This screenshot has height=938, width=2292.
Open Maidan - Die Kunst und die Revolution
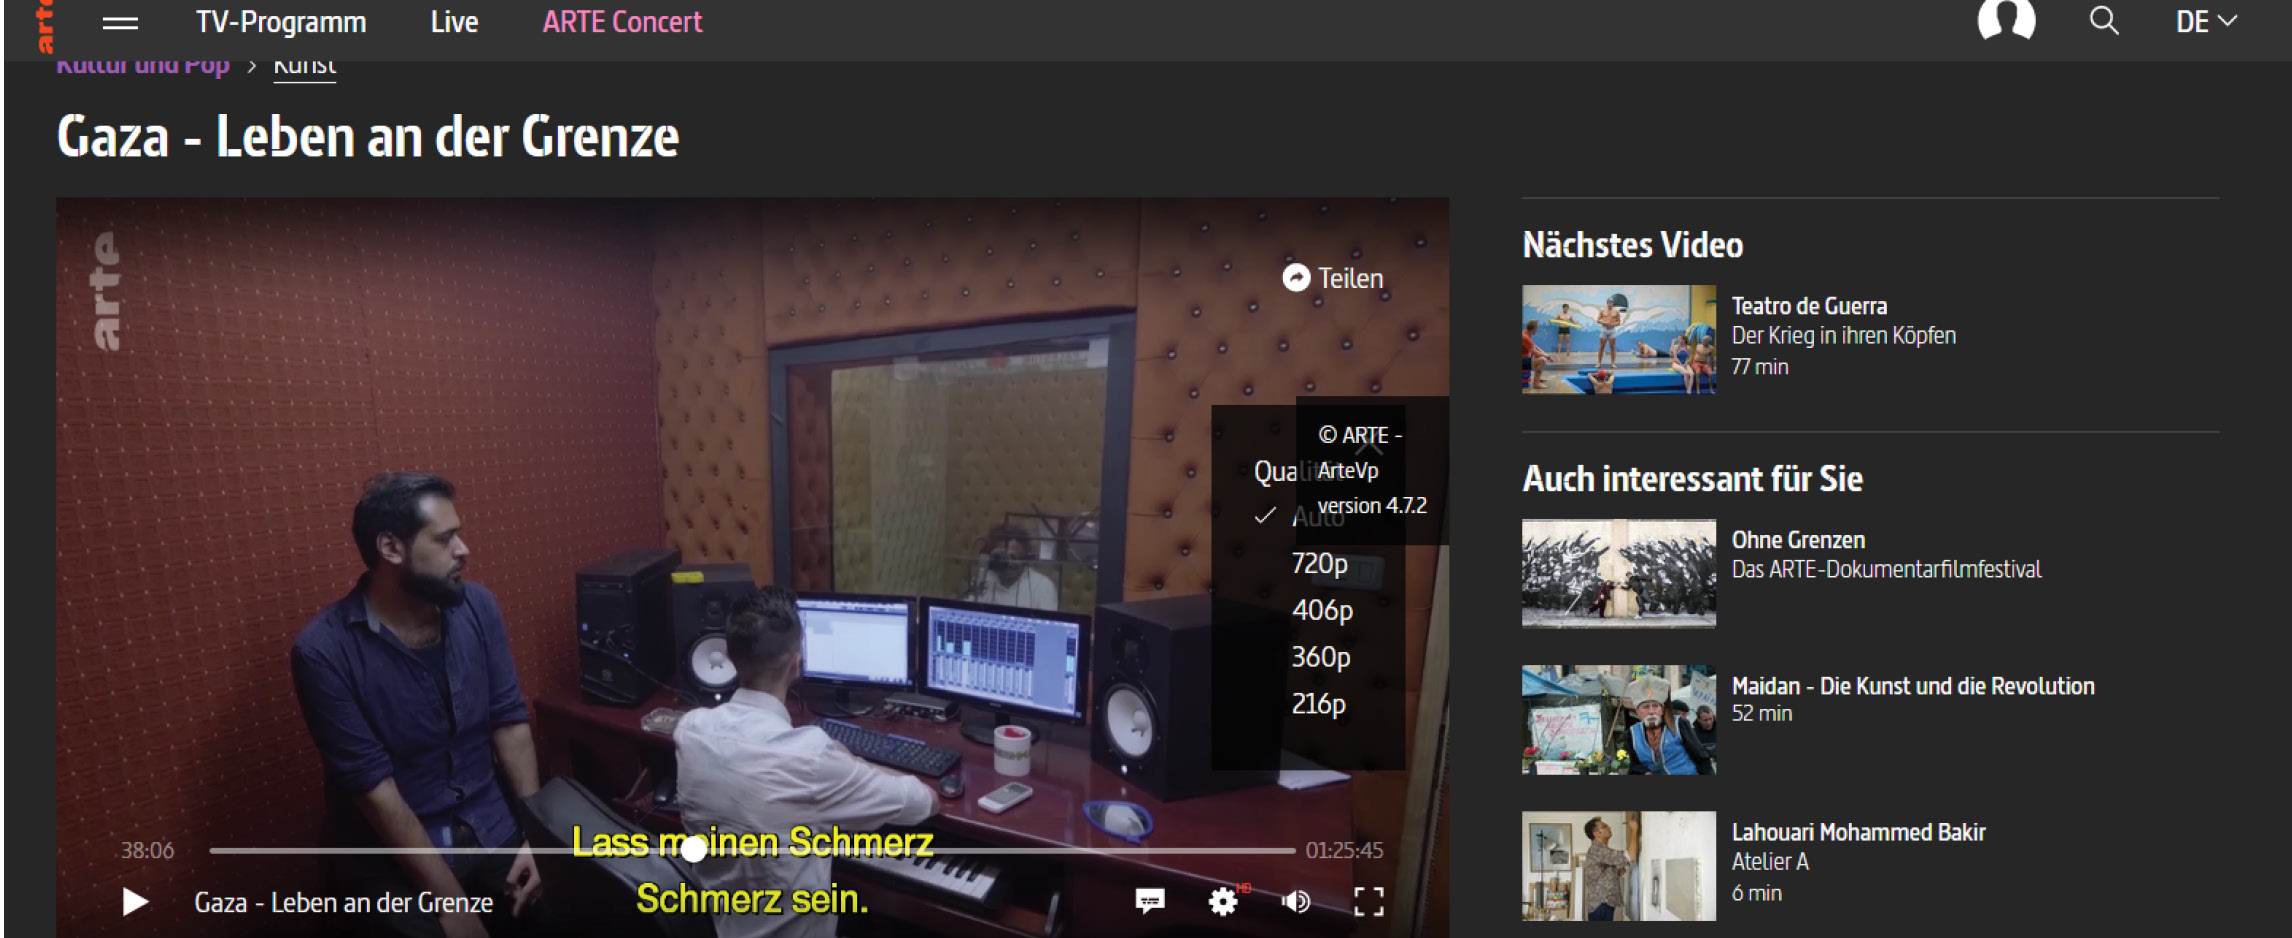coord(1912,686)
